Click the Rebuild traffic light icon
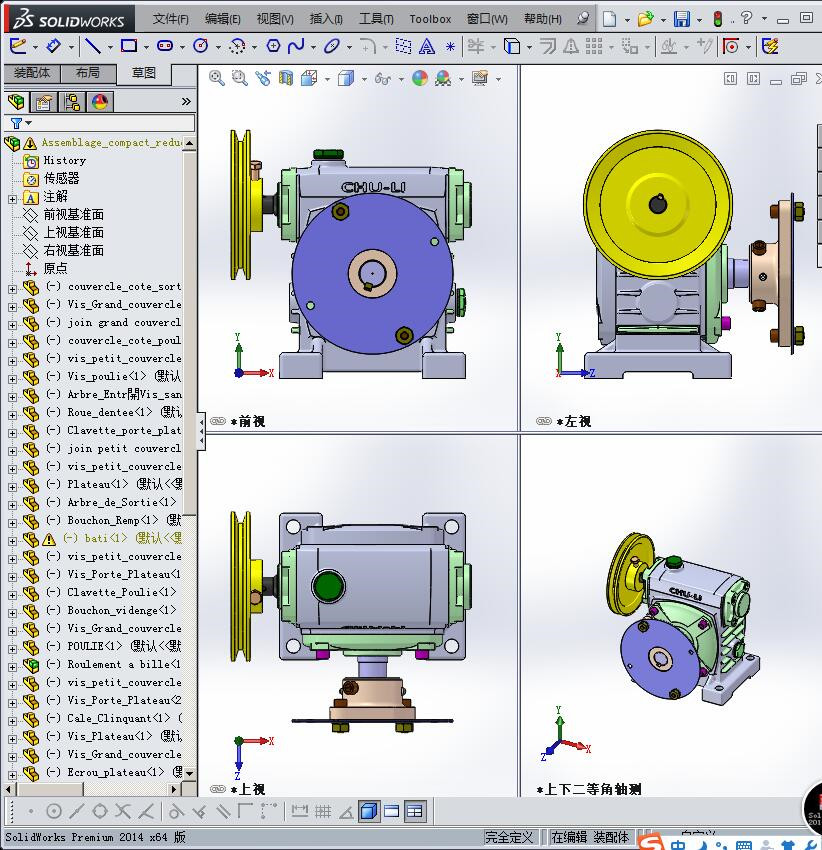This screenshot has height=850, width=822. (718, 19)
